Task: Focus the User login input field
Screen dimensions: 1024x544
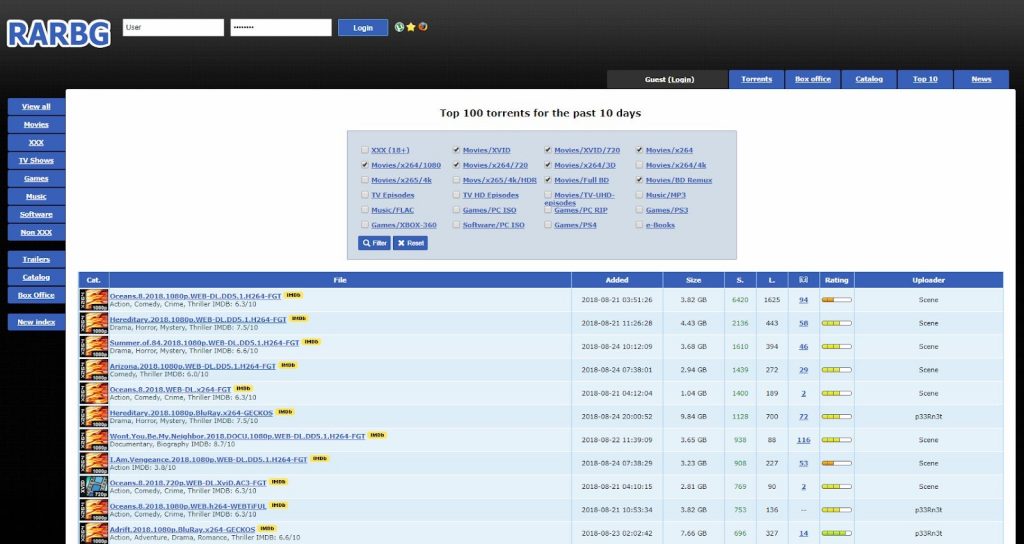Action: pyautogui.click(x=173, y=28)
